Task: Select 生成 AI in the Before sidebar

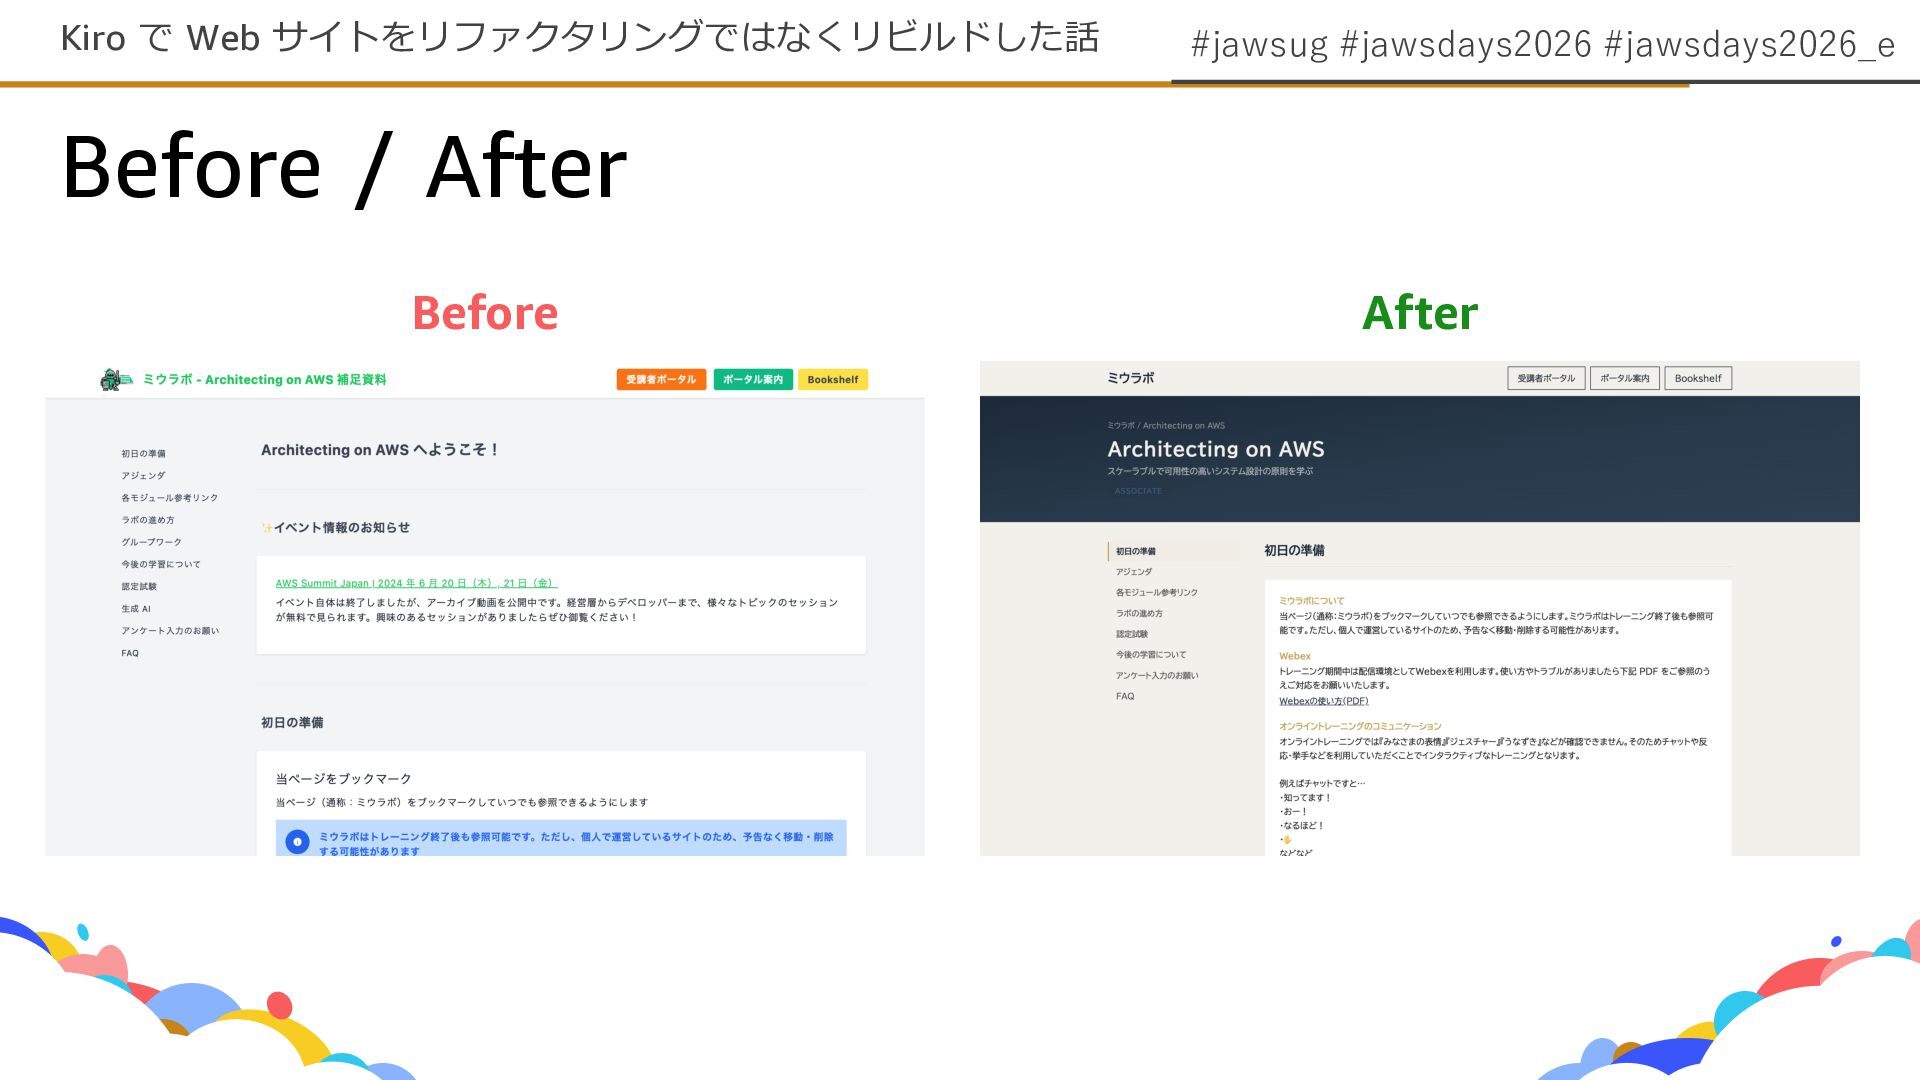Action: pos(136,609)
